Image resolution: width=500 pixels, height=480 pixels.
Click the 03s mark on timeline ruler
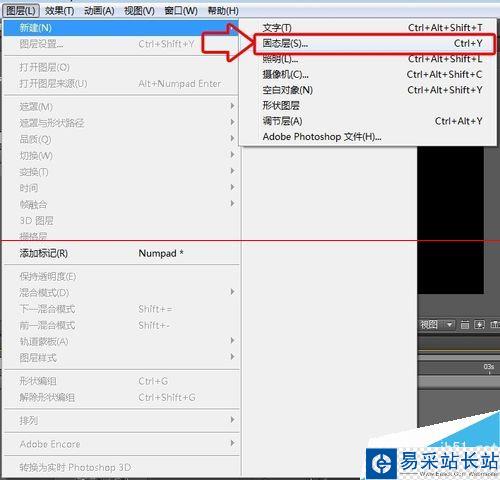tap(489, 367)
